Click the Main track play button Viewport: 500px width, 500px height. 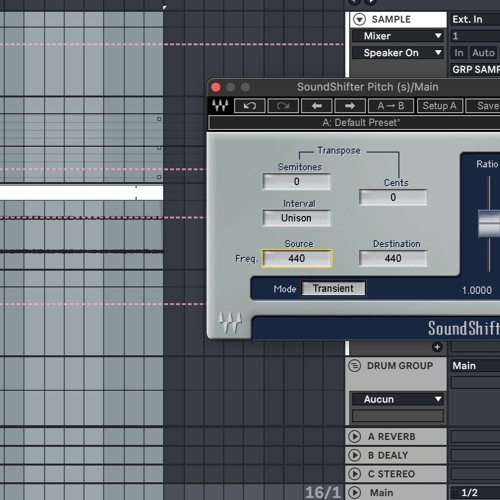tap(354, 492)
